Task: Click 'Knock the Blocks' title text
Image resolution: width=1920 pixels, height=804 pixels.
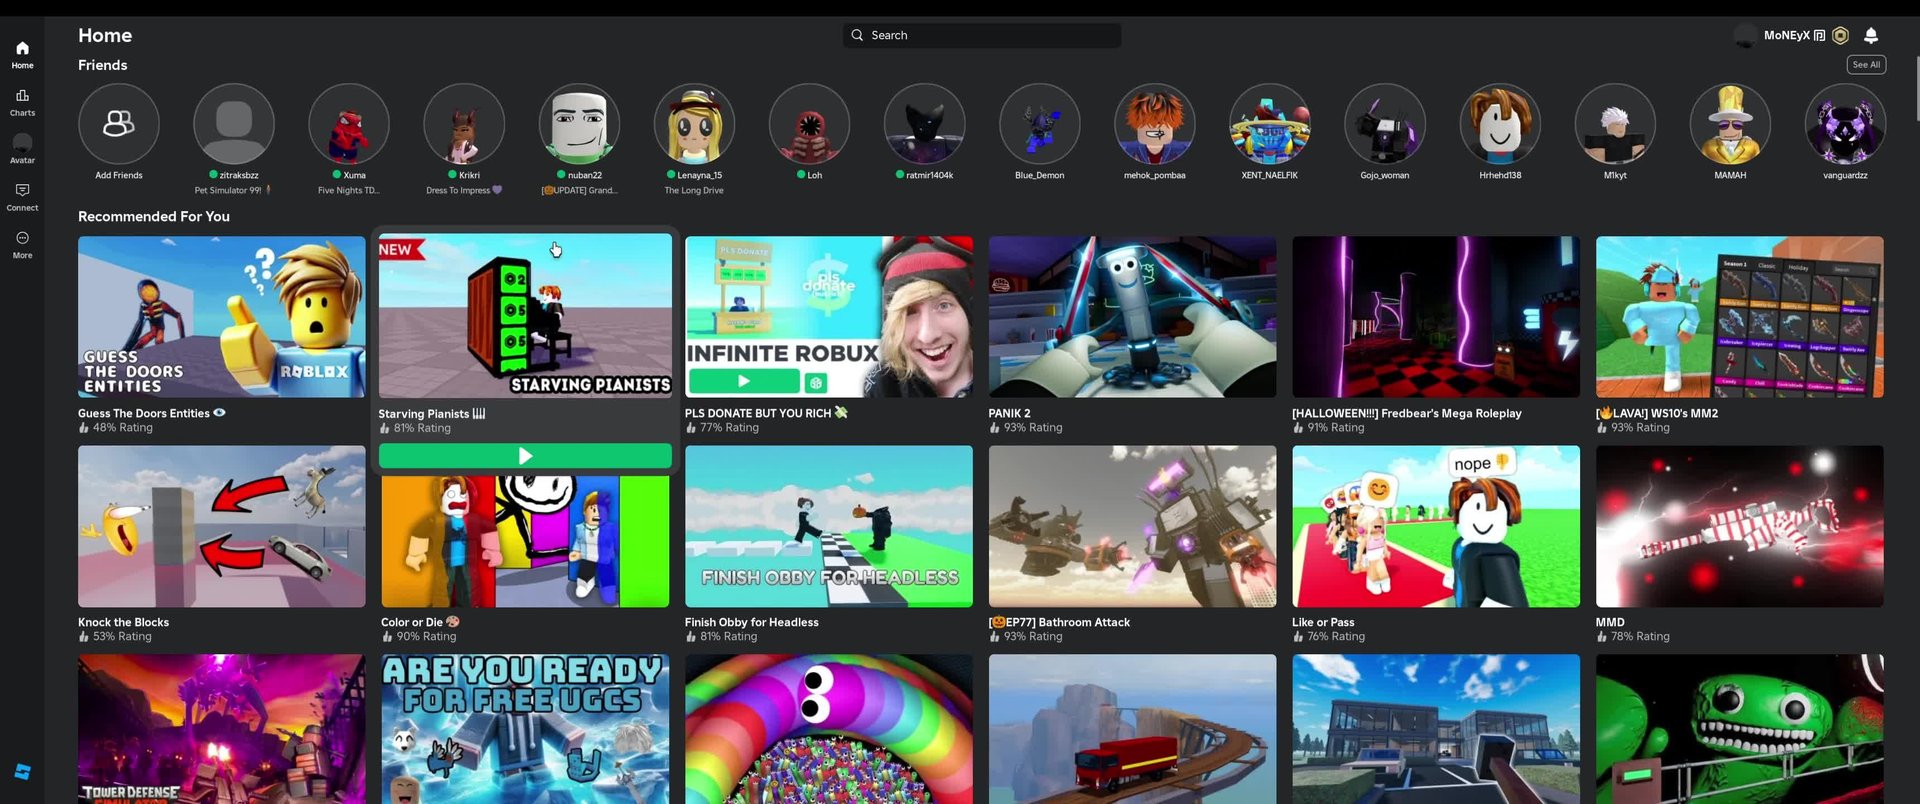Action: [x=124, y=622]
